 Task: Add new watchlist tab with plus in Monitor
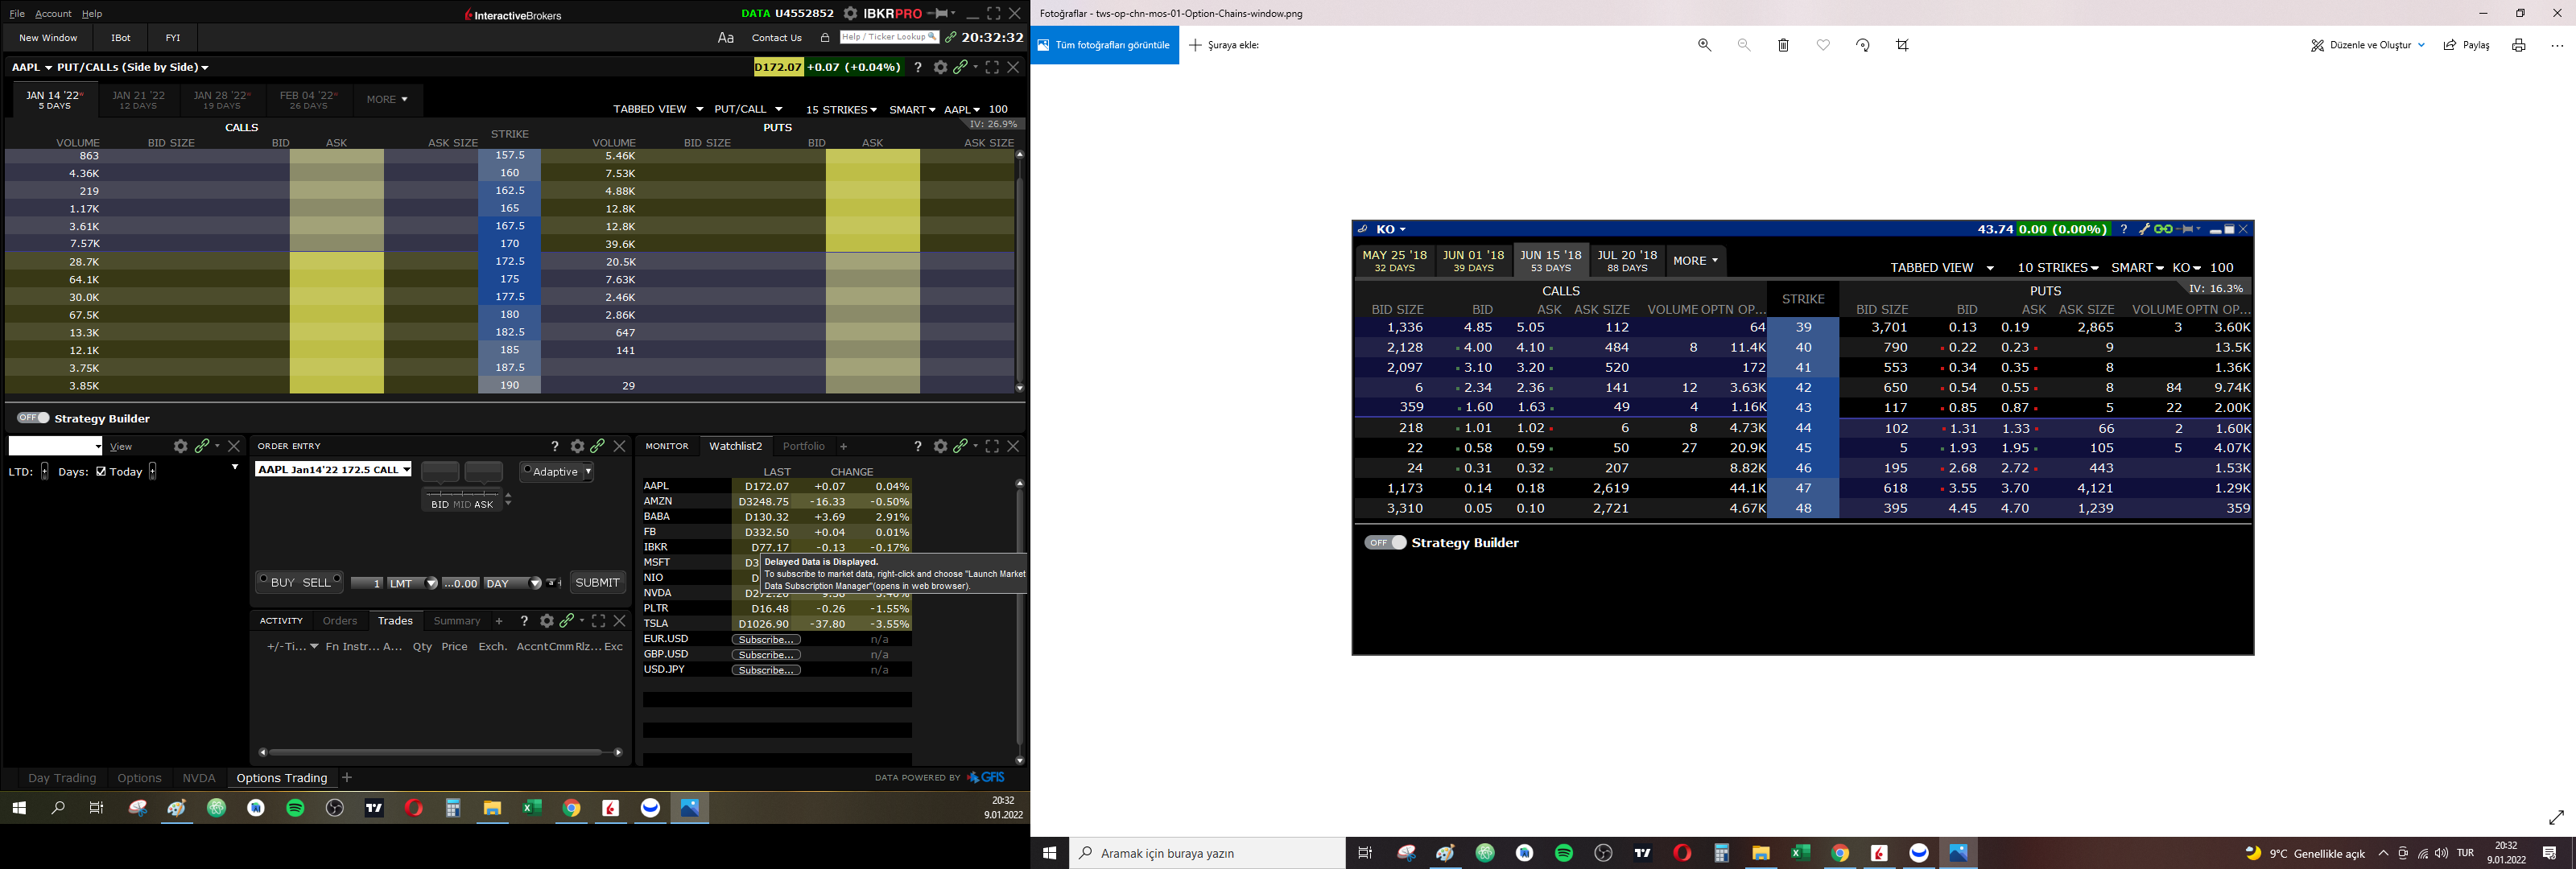(843, 446)
